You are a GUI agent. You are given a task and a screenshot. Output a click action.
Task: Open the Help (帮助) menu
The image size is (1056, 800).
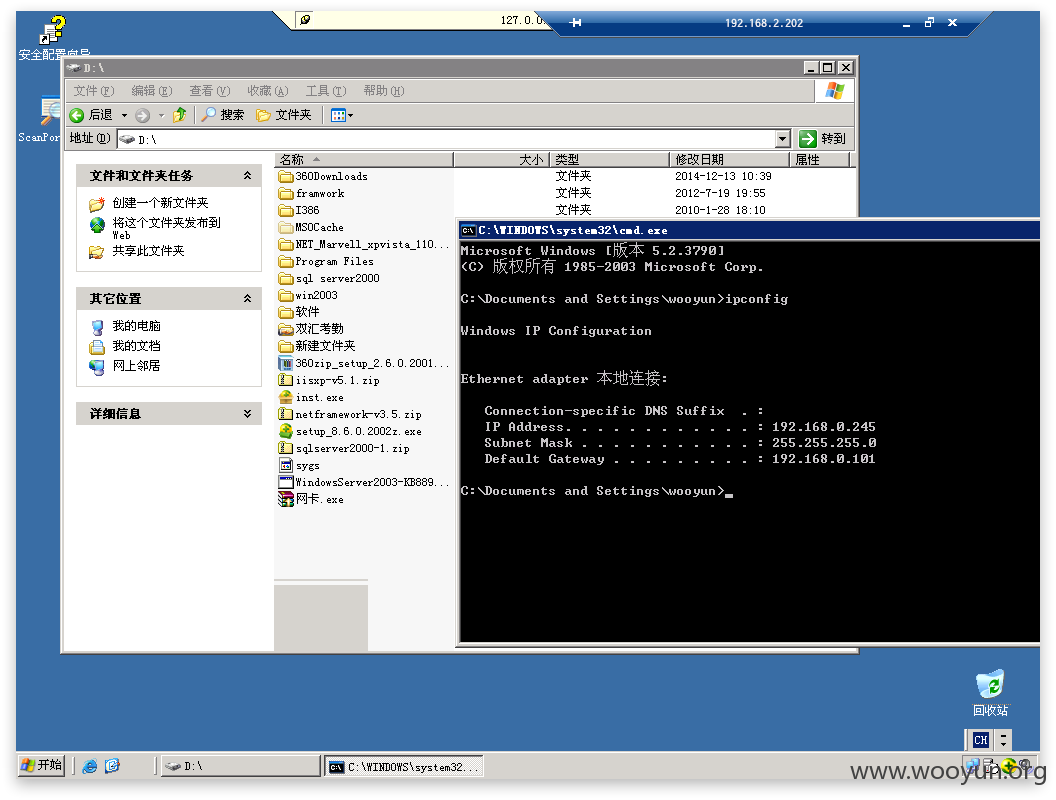point(383,91)
